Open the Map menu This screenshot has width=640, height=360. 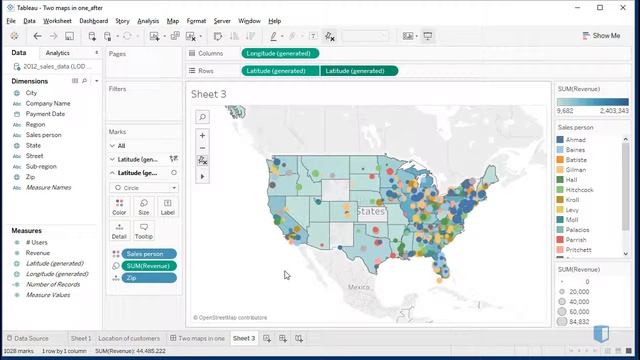173,21
